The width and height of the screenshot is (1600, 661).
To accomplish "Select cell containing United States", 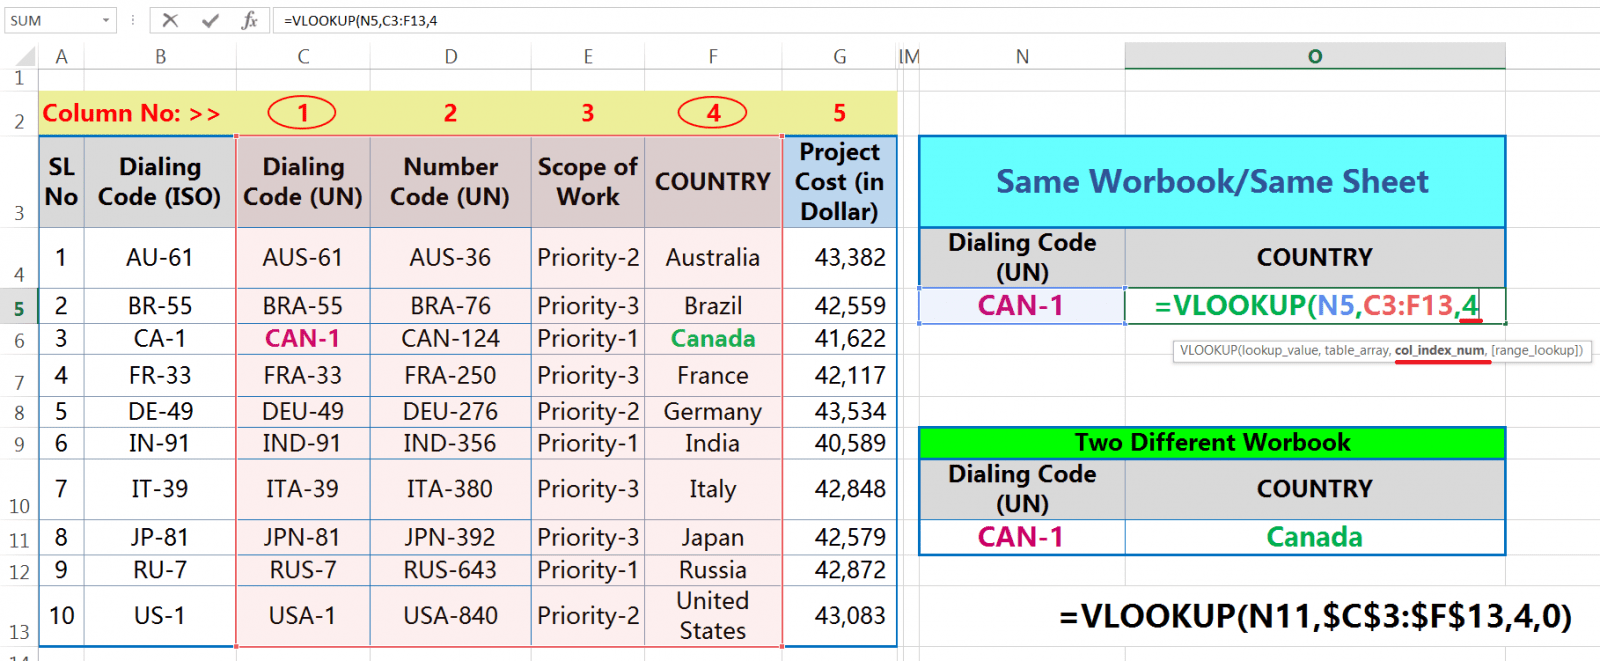I will [713, 616].
